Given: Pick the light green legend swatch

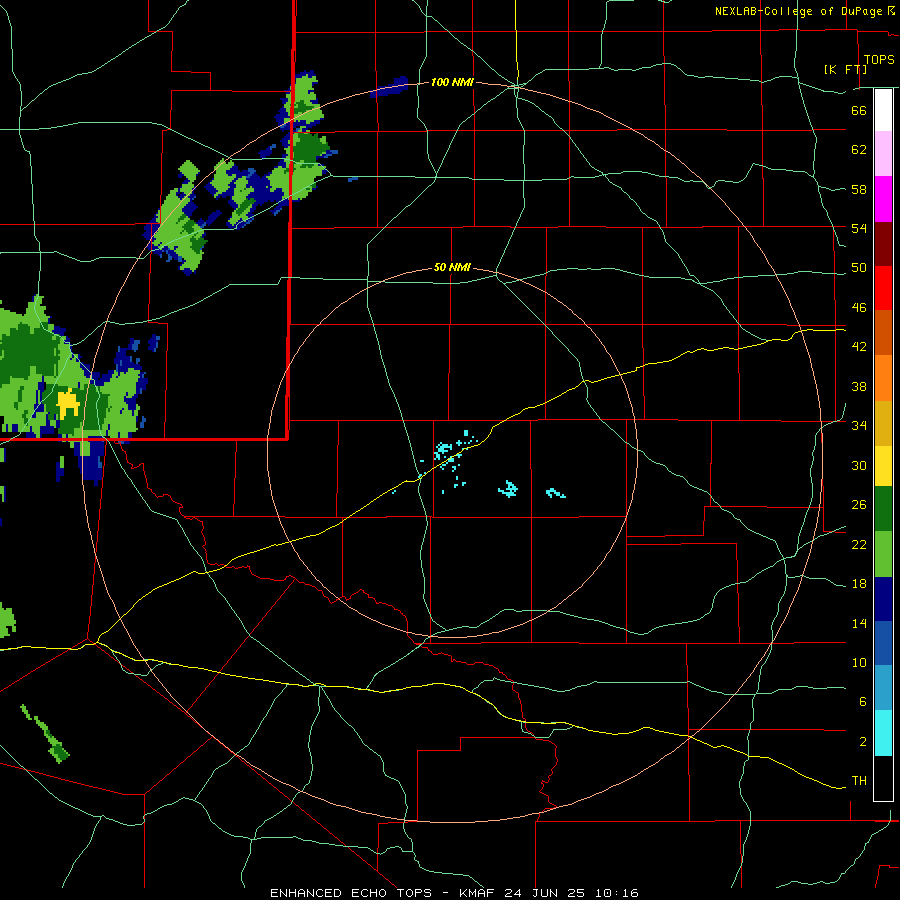Looking at the screenshot, I should pyautogui.click(x=883, y=554).
